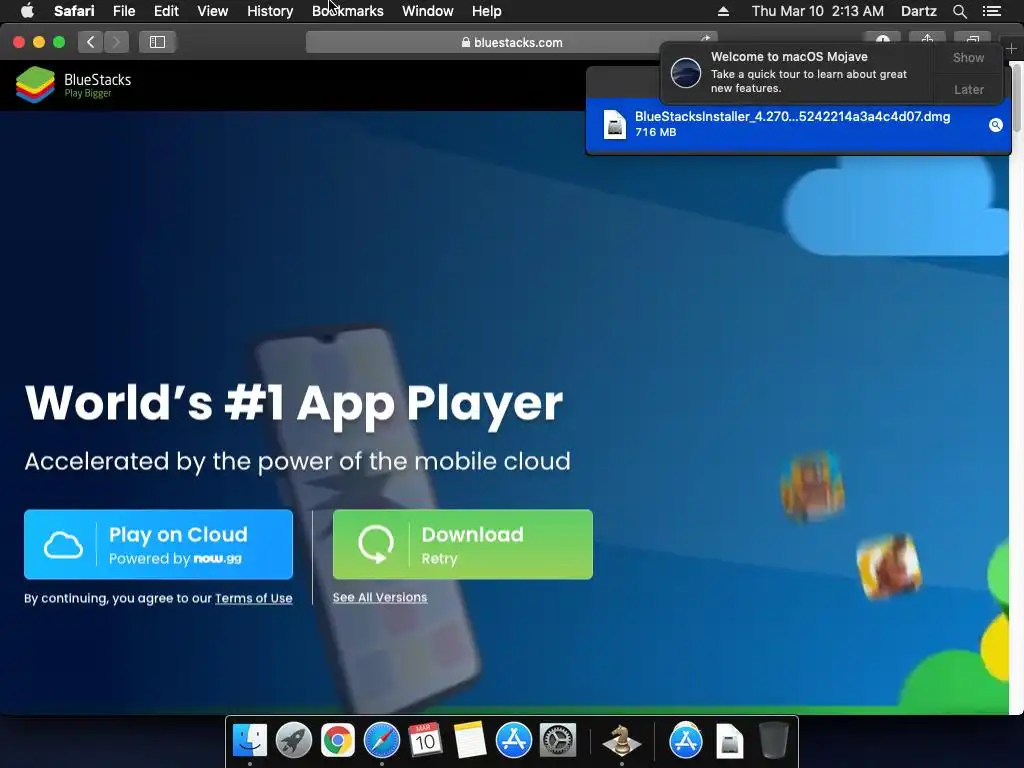The image size is (1024, 768).
Task: Open the Window menu
Action: coord(428,11)
